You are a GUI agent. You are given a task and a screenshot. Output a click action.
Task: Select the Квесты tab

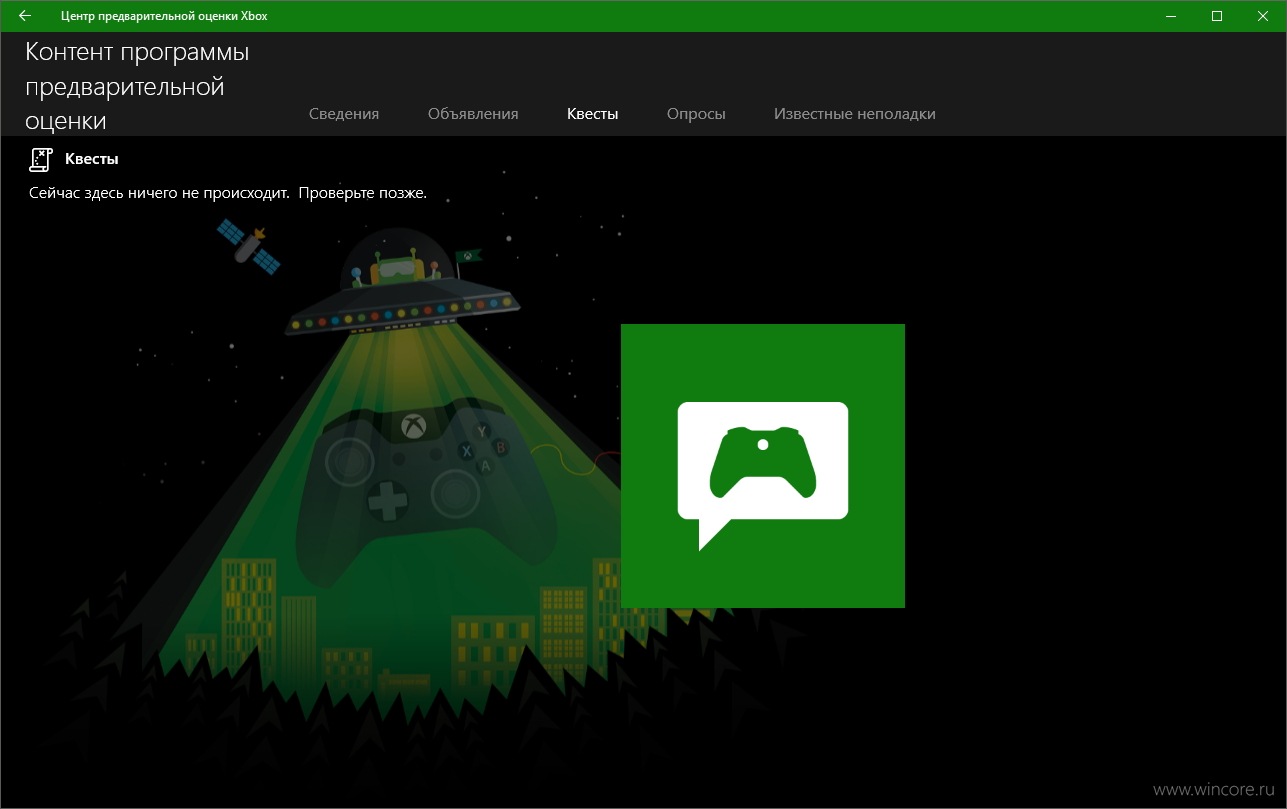coord(592,114)
